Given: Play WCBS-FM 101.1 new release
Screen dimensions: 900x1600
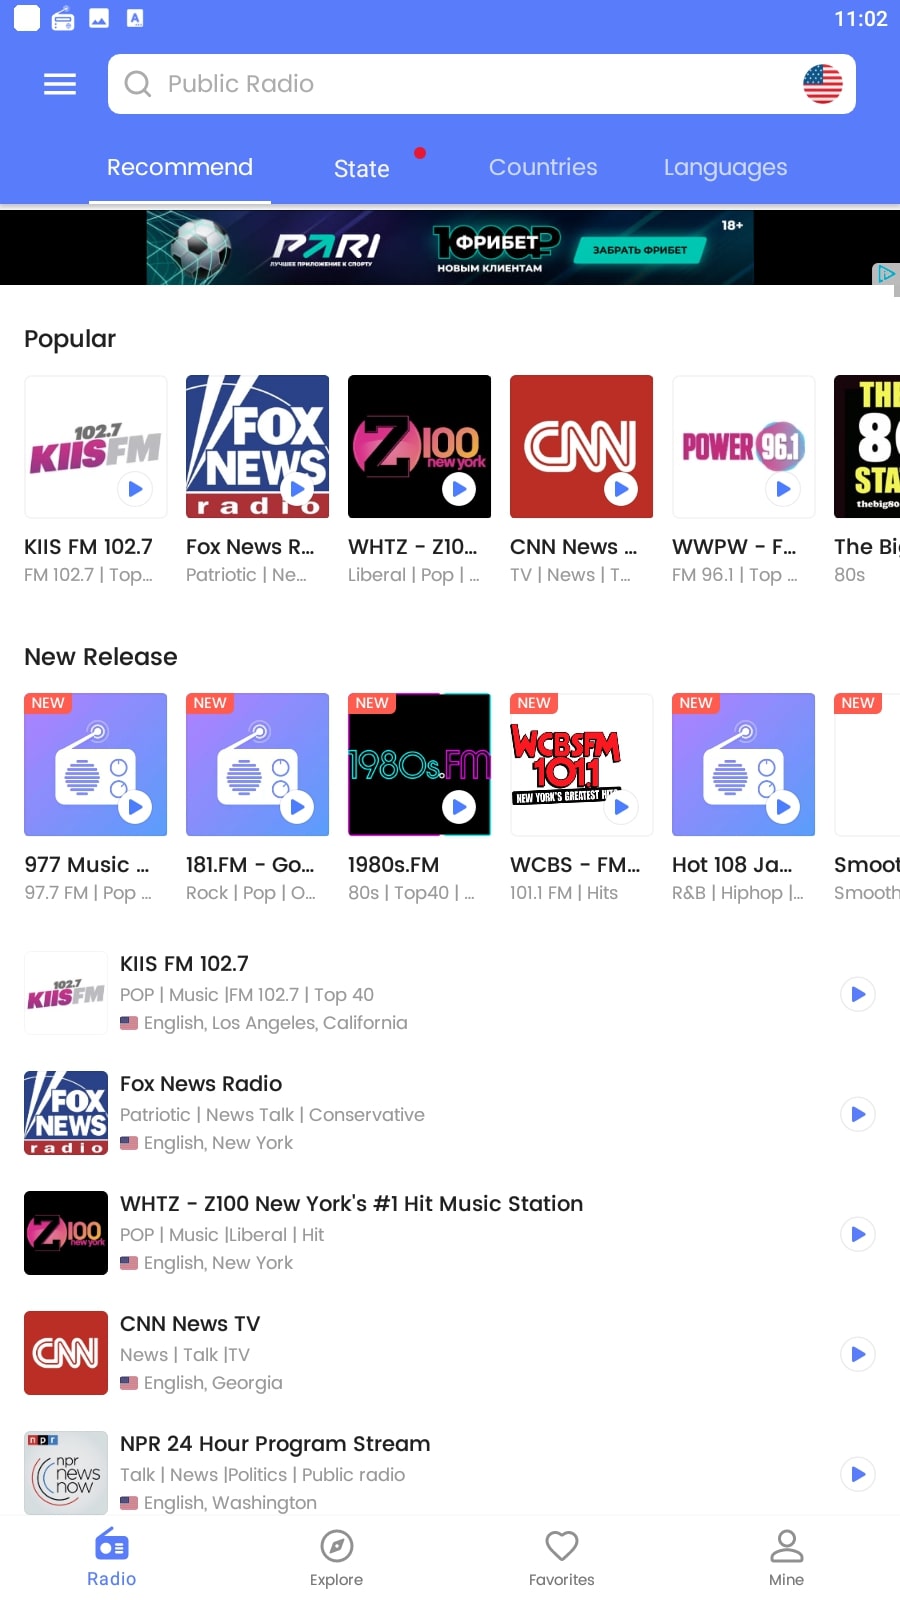Looking at the screenshot, I should [x=621, y=807].
